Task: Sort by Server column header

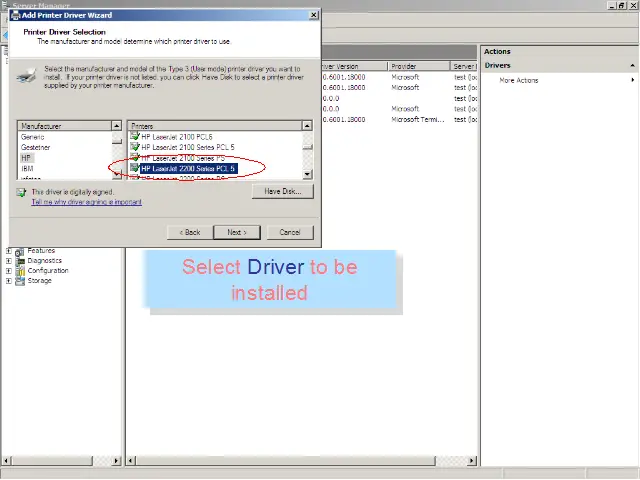Action: pyautogui.click(x=464, y=66)
